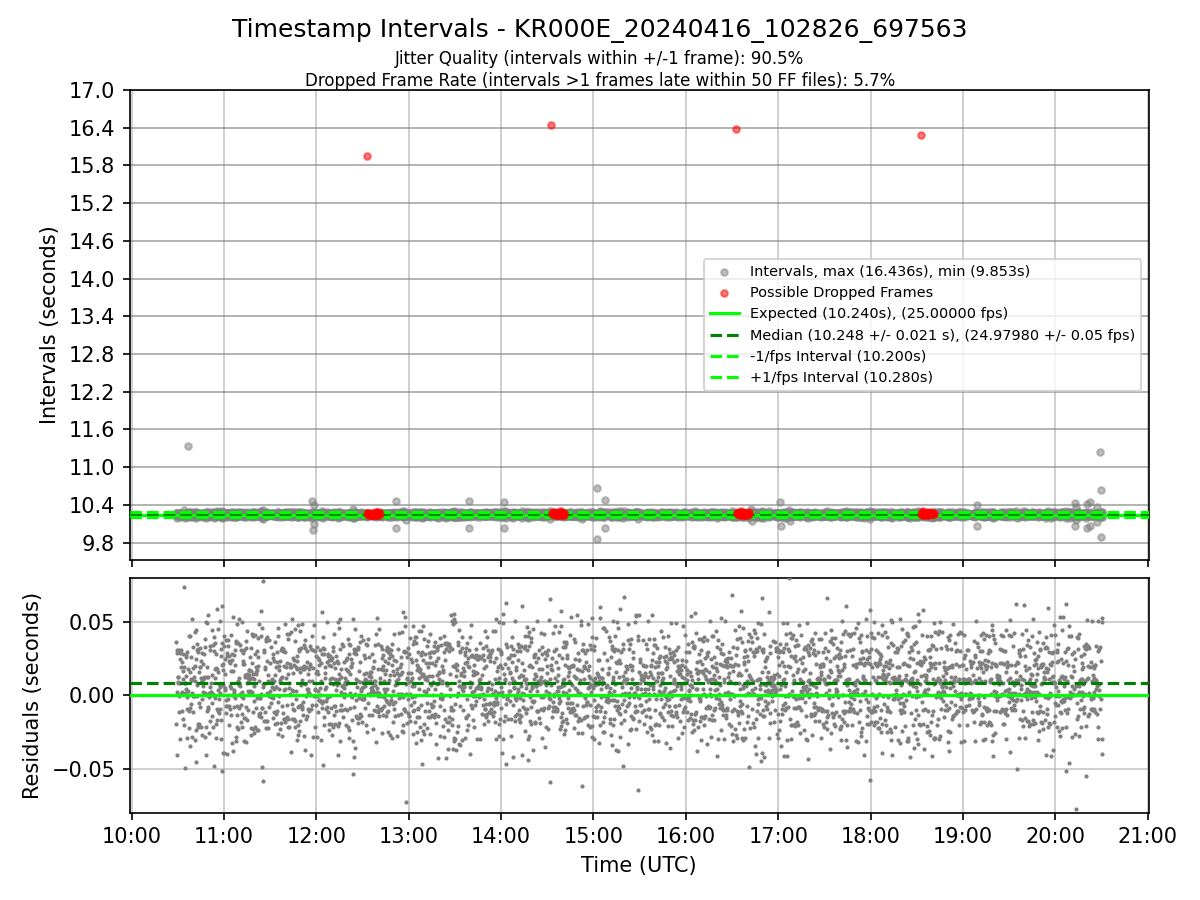The width and height of the screenshot is (1200, 900).
Task: Click the gray outlier point at 11.2 seconds near 20:30
Action: pyautogui.click(x=1100, y=452)
